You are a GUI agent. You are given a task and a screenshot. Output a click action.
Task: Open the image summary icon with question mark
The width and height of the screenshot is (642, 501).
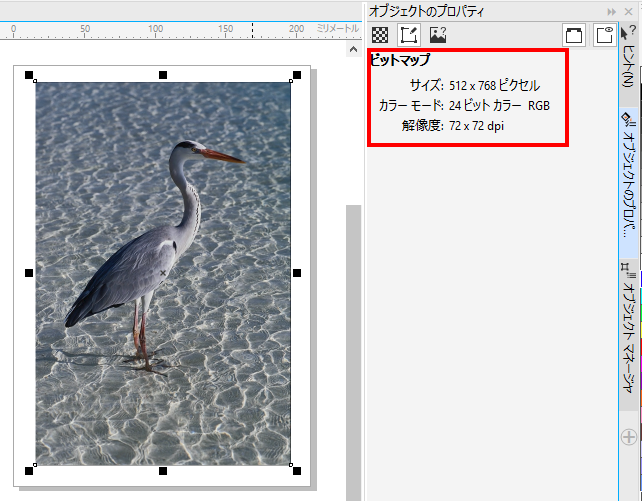point(438,35)
